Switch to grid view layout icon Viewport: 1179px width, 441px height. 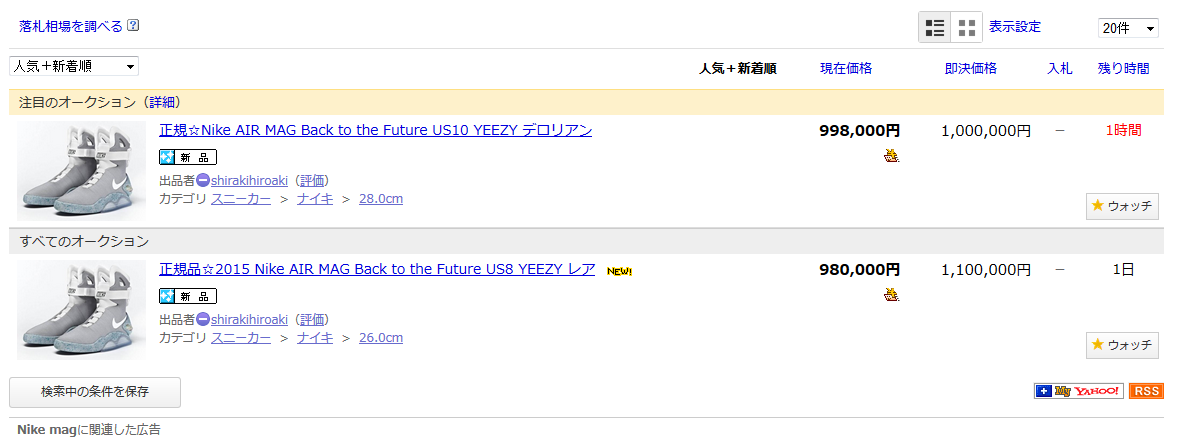pyautogui.click(x=967, y=28)
